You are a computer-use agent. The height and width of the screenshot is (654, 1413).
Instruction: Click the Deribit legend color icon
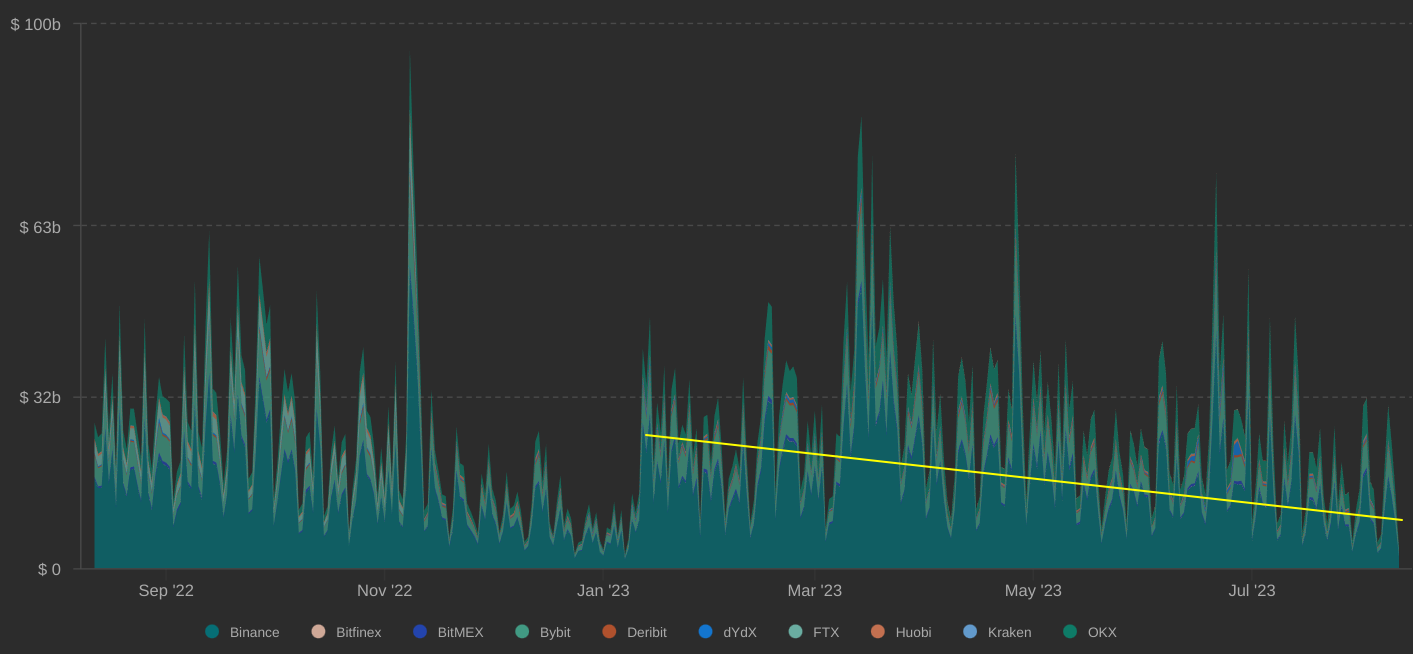coord(608,632)
